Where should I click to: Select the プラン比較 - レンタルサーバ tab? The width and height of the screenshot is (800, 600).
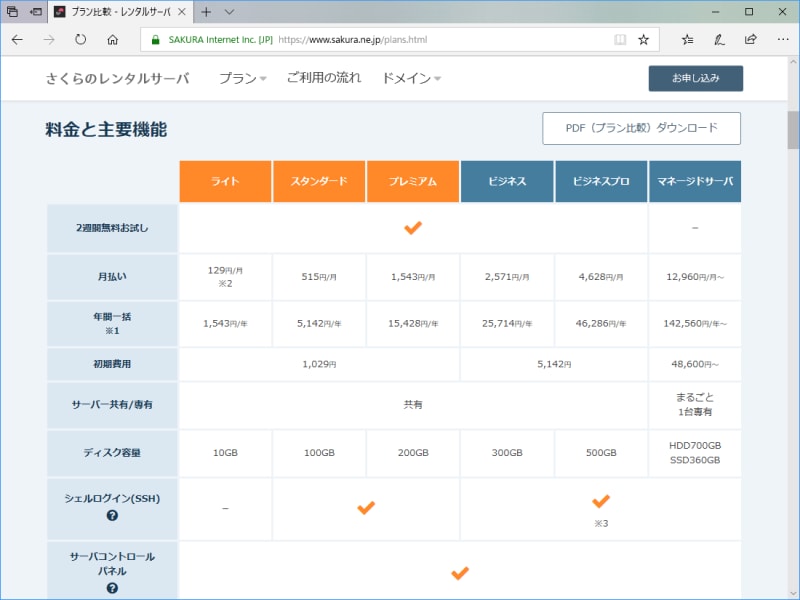point(120,12)
